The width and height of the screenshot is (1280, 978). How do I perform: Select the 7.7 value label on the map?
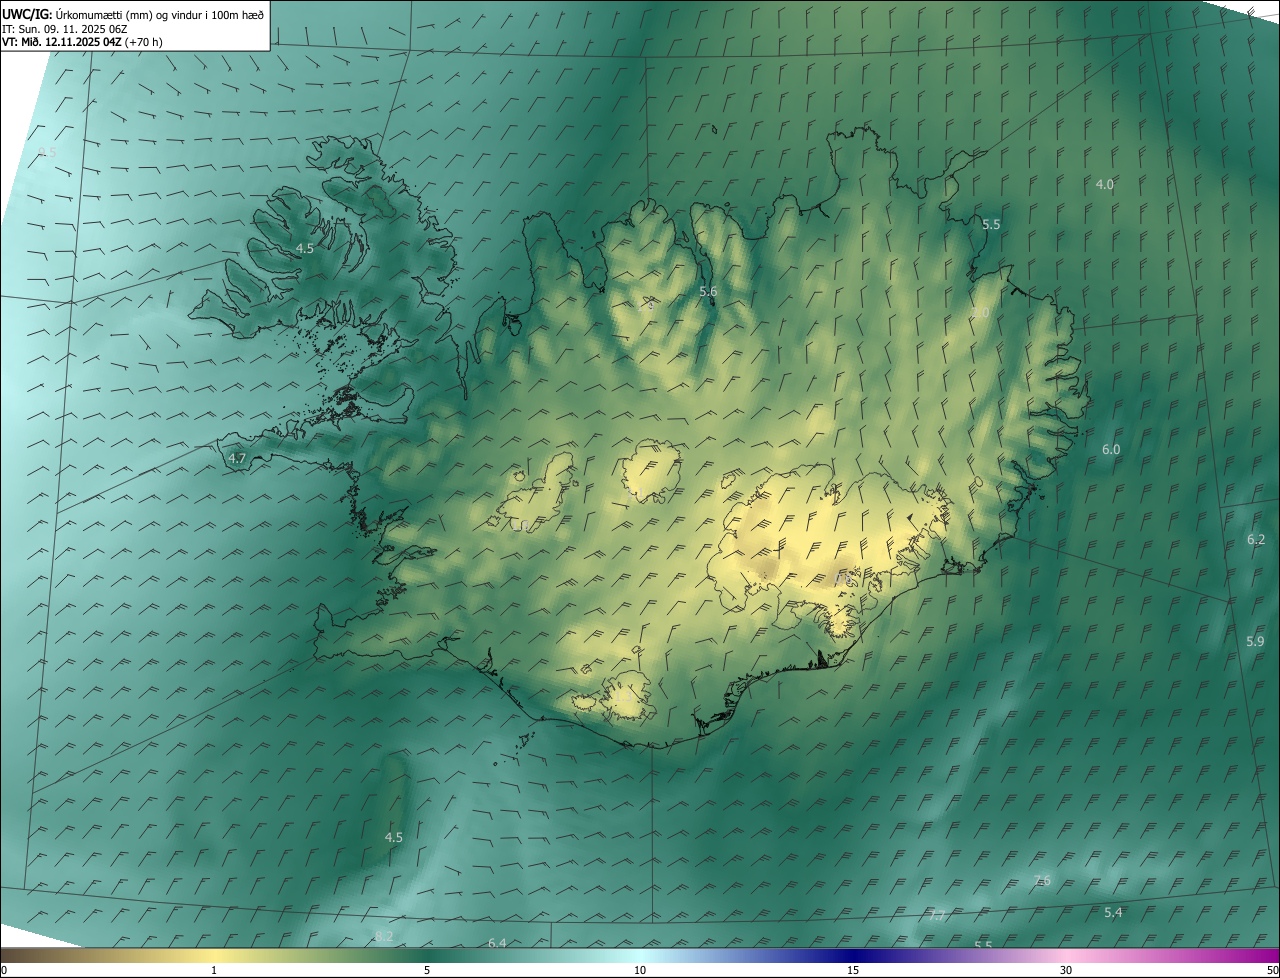937,916
